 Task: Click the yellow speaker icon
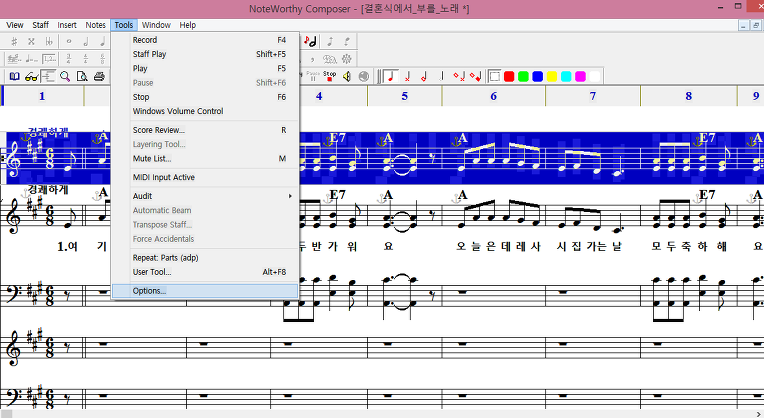tap(347, 76)
